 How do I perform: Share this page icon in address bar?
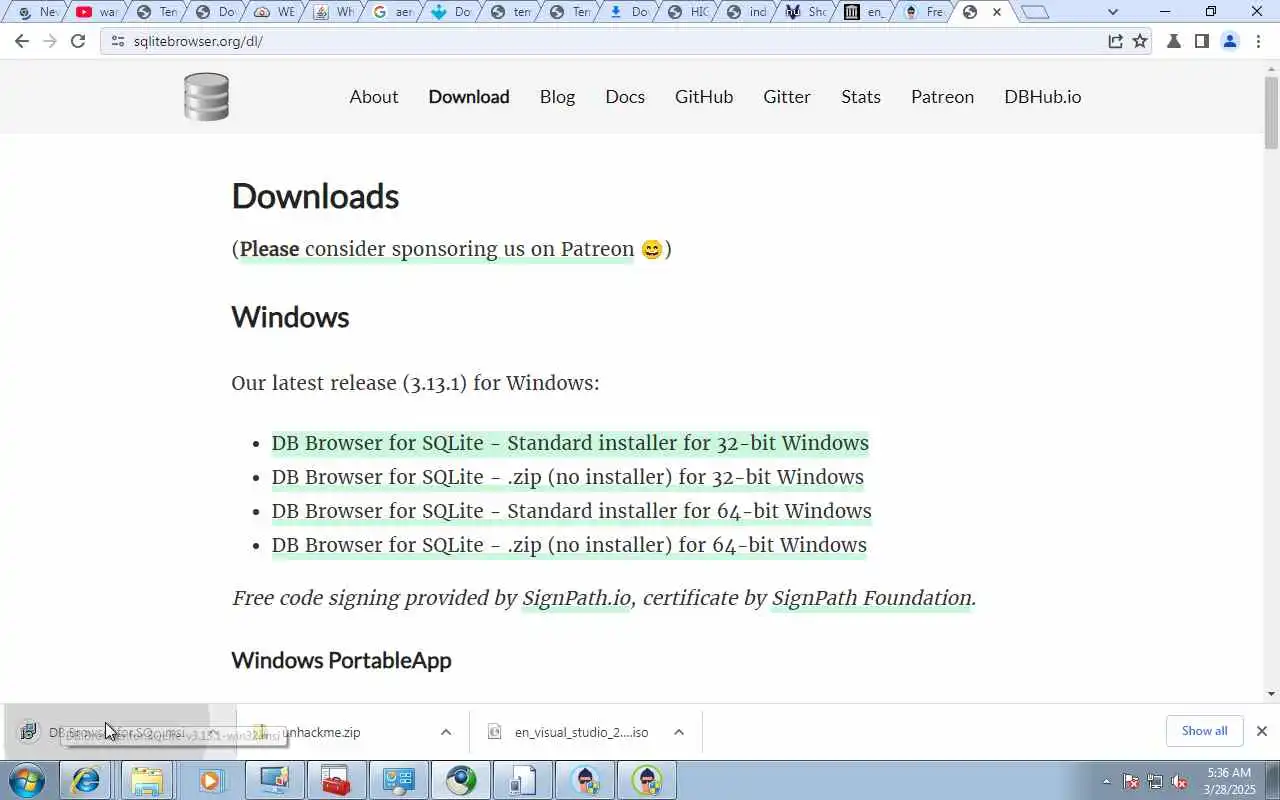[x=1115, y=41]
